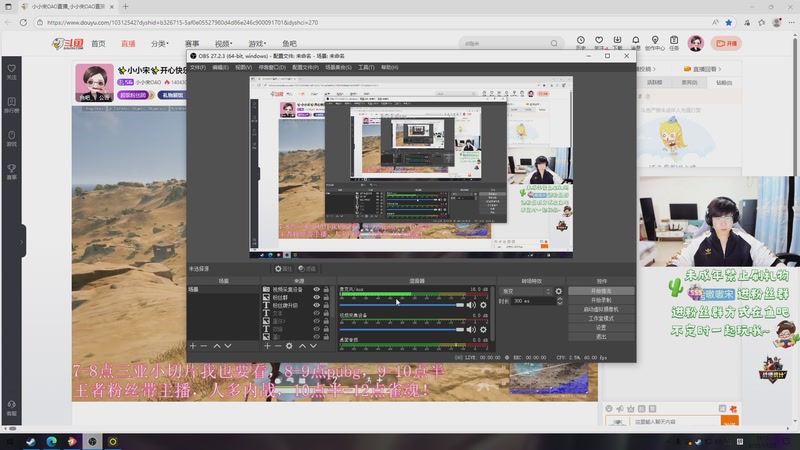Switch to 钻粉(0) tab in Douyu chat panel

pos(724,82)
